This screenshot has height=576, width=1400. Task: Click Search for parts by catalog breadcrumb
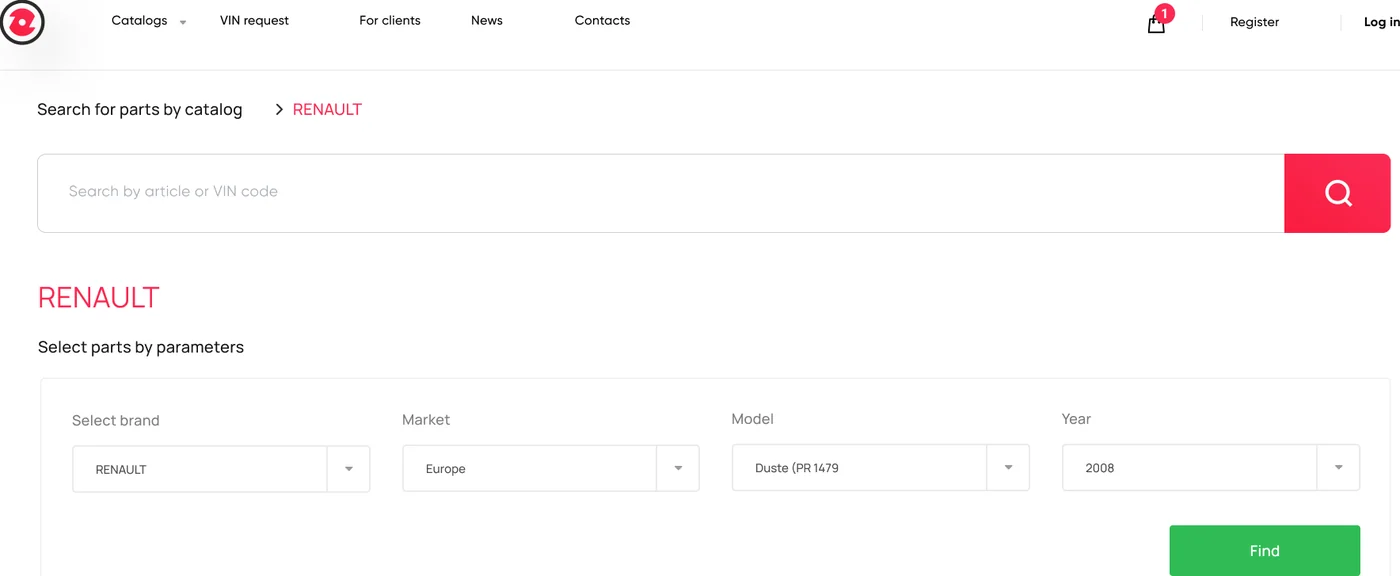[x=140, y=109]
